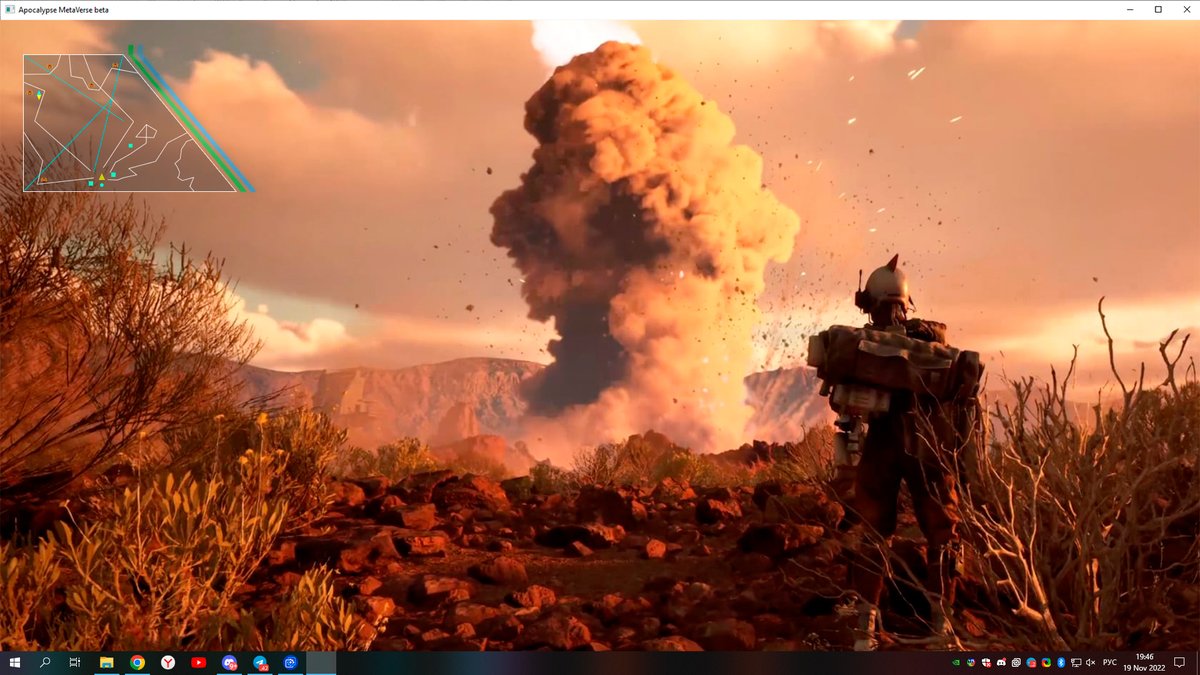
Task: Switch input language via РУС indicator
Action: pos(1110,662)
